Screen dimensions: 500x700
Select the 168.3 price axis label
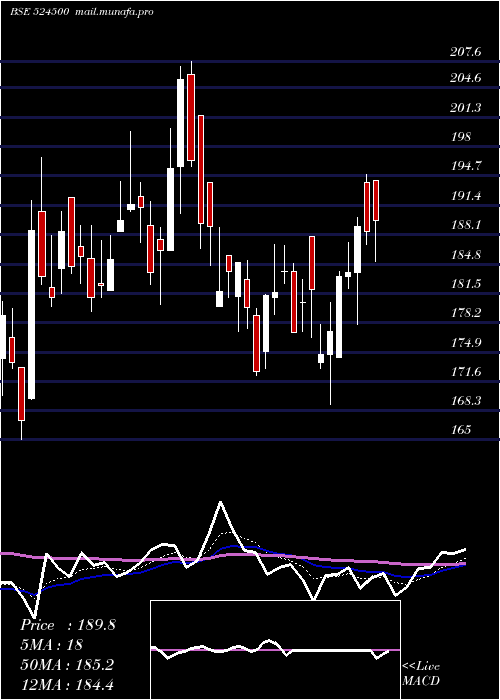[x=466, y=401]
